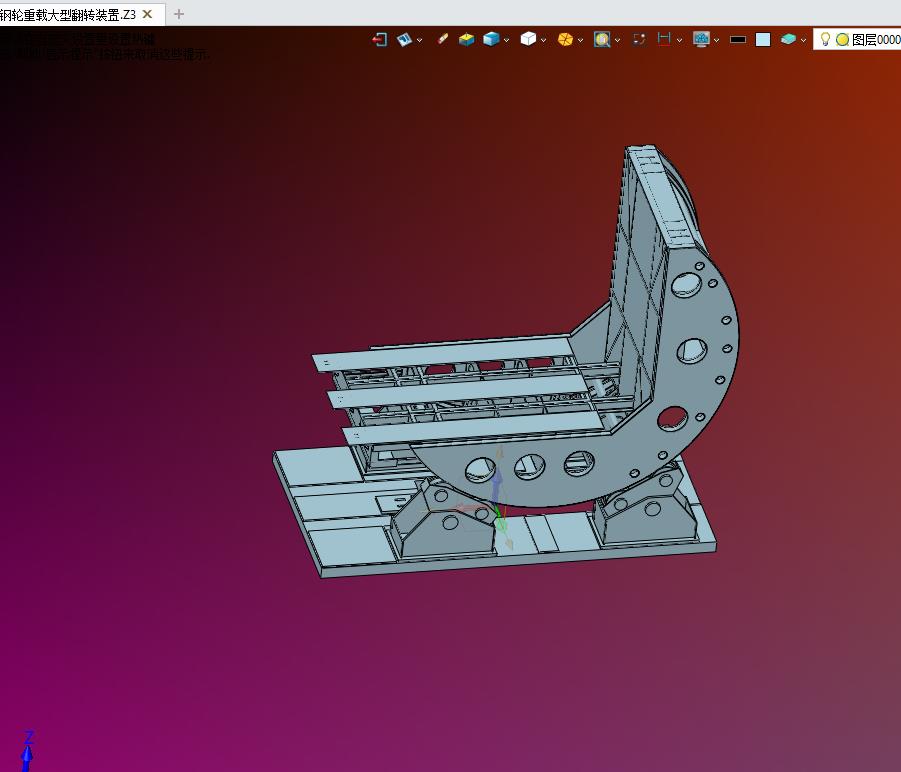Select the blue view-orientation icon
This screenshot has width=901, height=772.
(x=405, y=40)
